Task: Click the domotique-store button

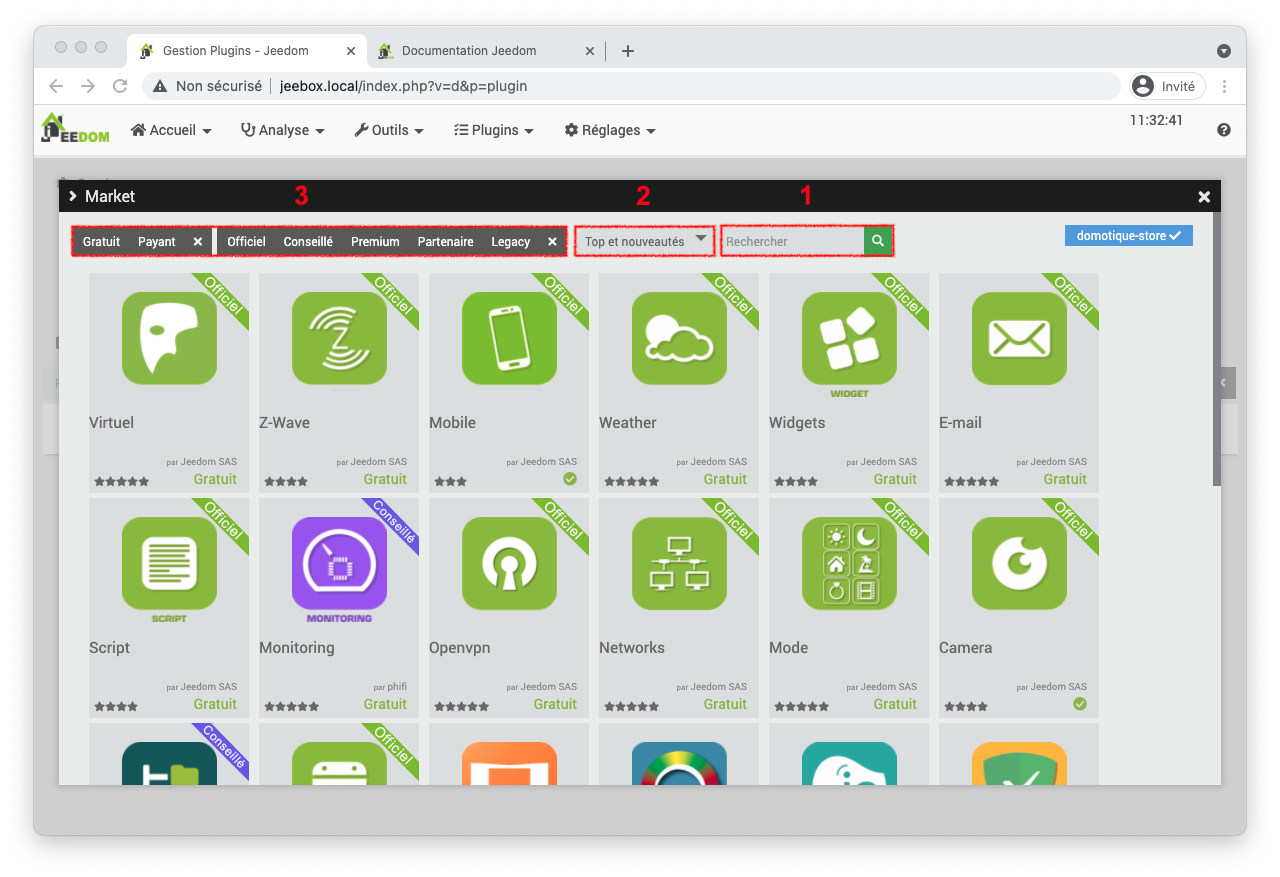Action: pyautogui.click(x=1128, y=235)
